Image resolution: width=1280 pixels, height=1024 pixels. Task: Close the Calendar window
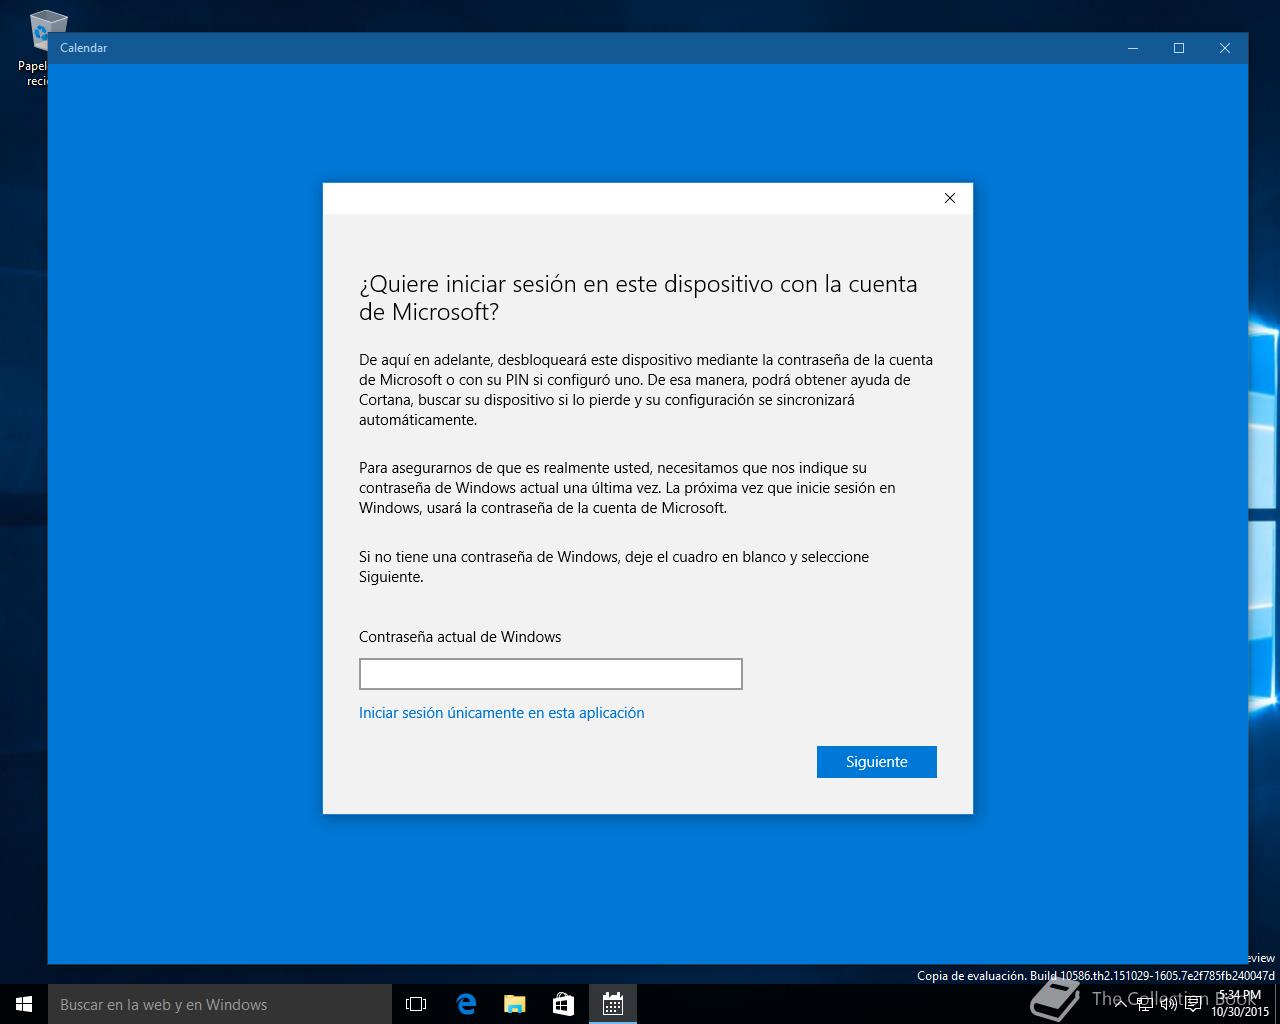pos(1225,48)
